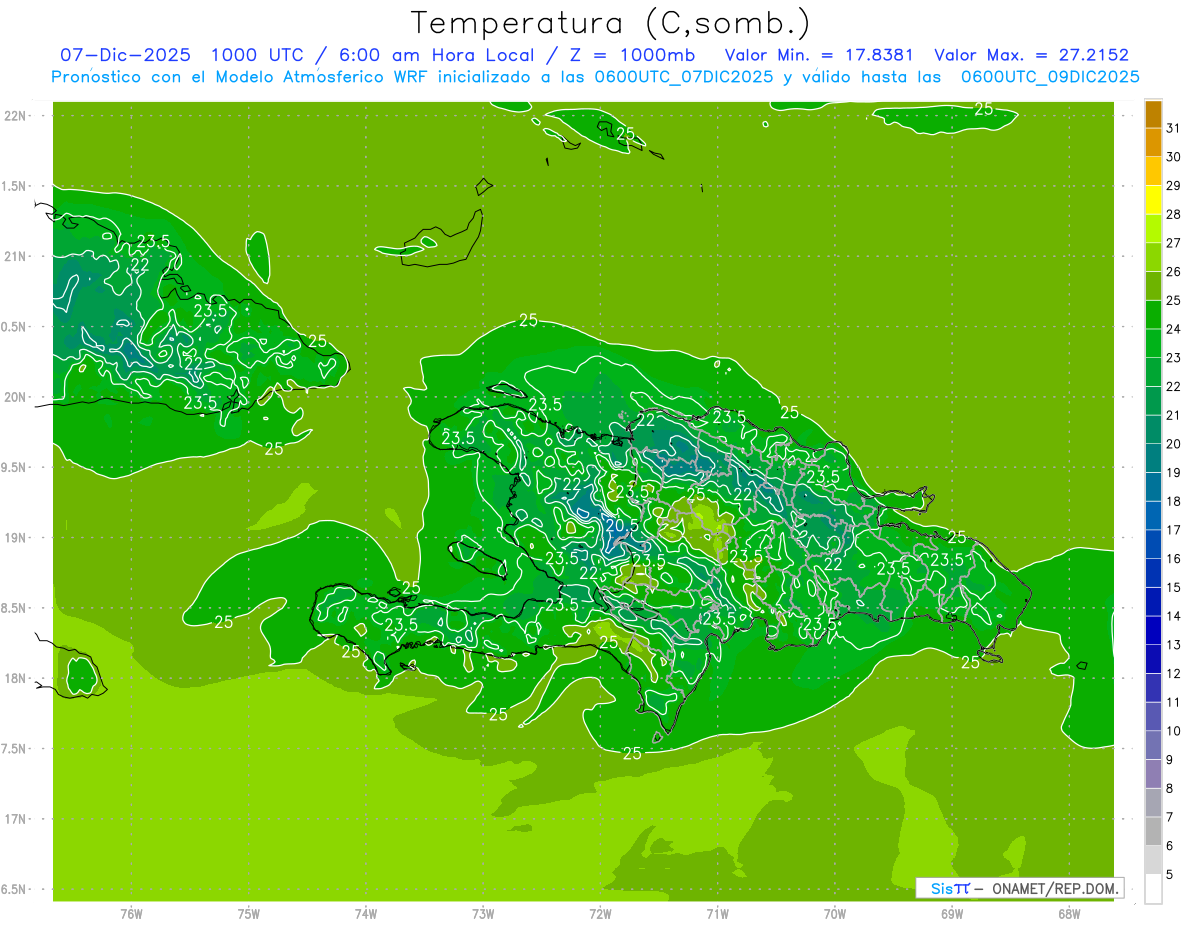Click the purple swatch between 8 and 9
Screen dimensions: 1200x927
click(x=1153, y=774)
